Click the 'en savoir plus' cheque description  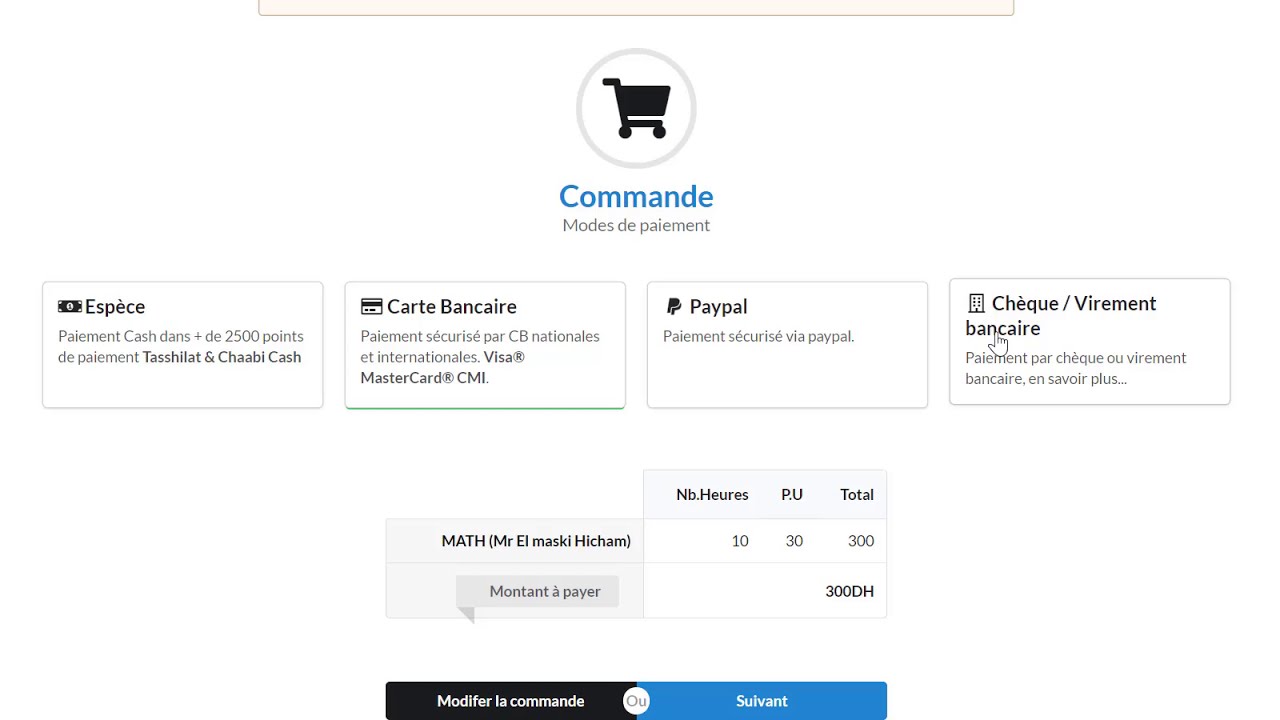tap(1075, 368)
